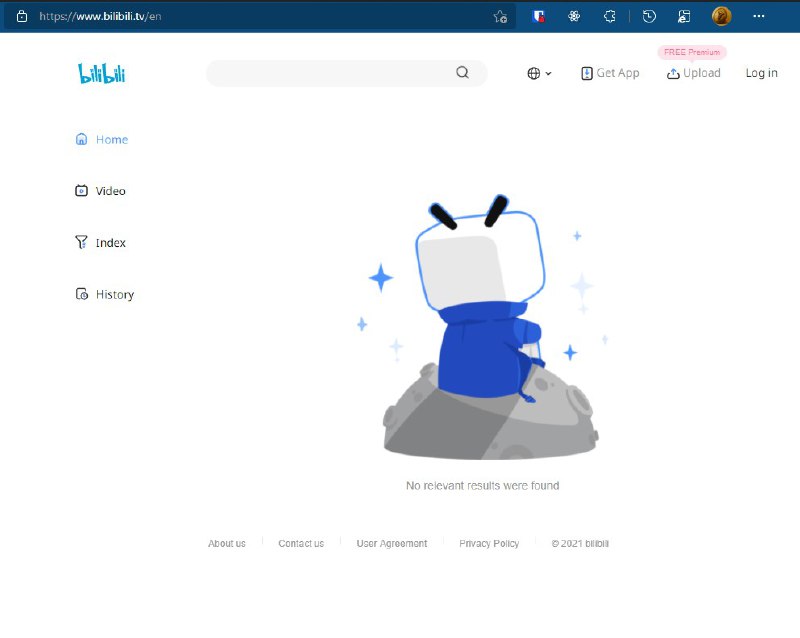
Task: Open the browser profile avatar
Action: (x=721, y=16)
